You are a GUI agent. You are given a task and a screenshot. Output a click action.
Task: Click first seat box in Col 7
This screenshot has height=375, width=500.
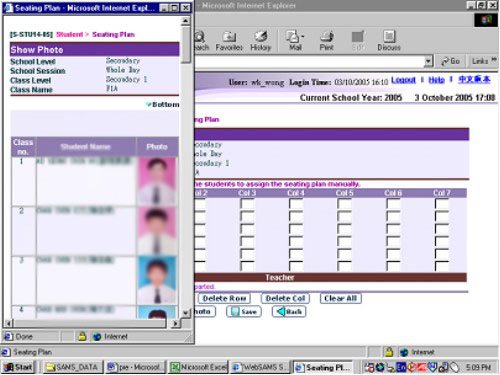[442, 204]
